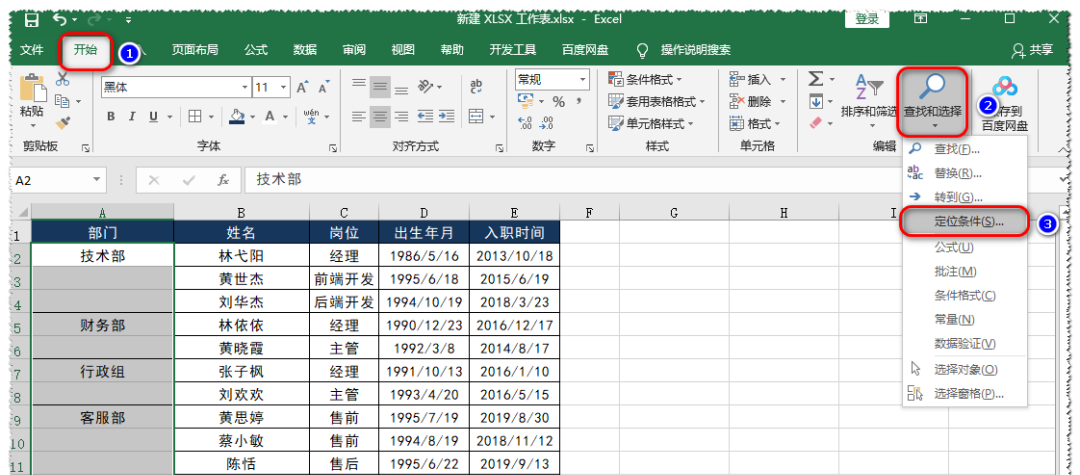Choose 选择窗格(P)... from the menu
The height and width of the screenshot is (475, 1080).
[964, 394]
